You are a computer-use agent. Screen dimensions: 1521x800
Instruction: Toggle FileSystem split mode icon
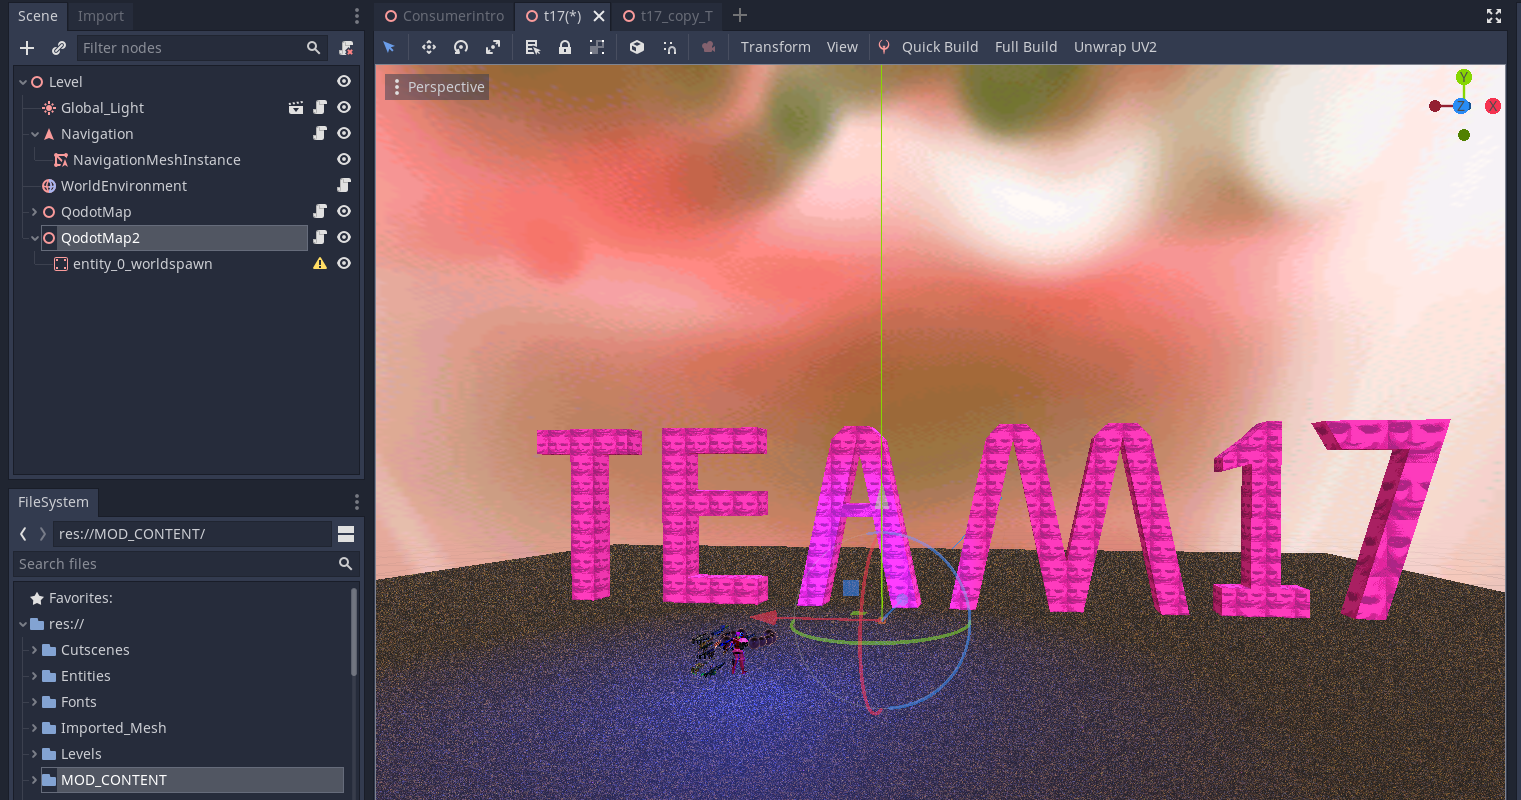(346, 534)
